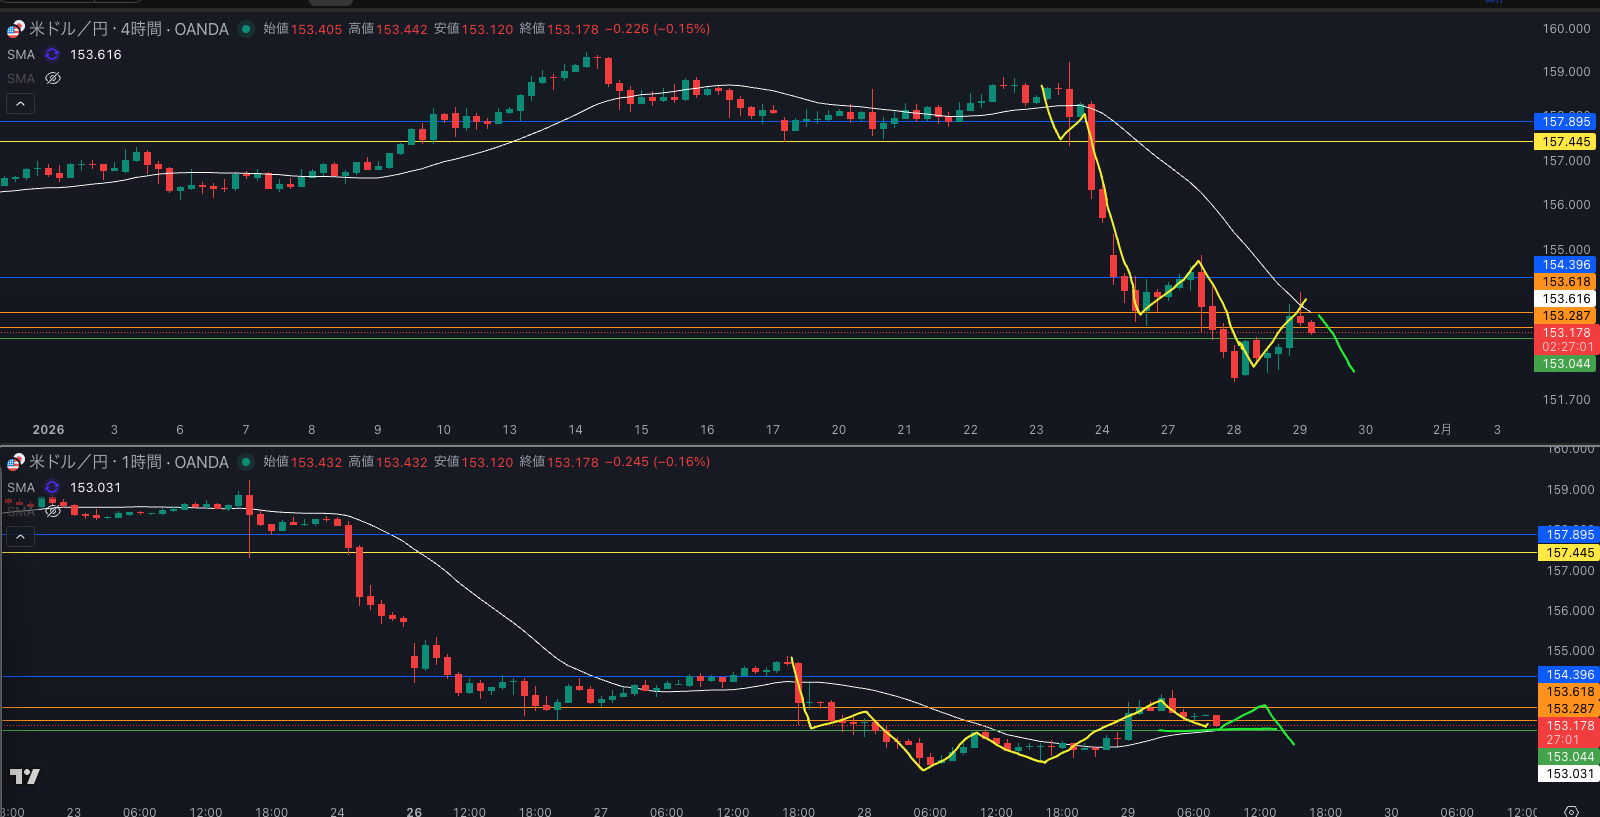Image resolution: width=1600 pixels, height=817 pixels.
Task: Open symbol title 米ドル/円 1時間 OANDA
Action: click(x=128, y=462)
